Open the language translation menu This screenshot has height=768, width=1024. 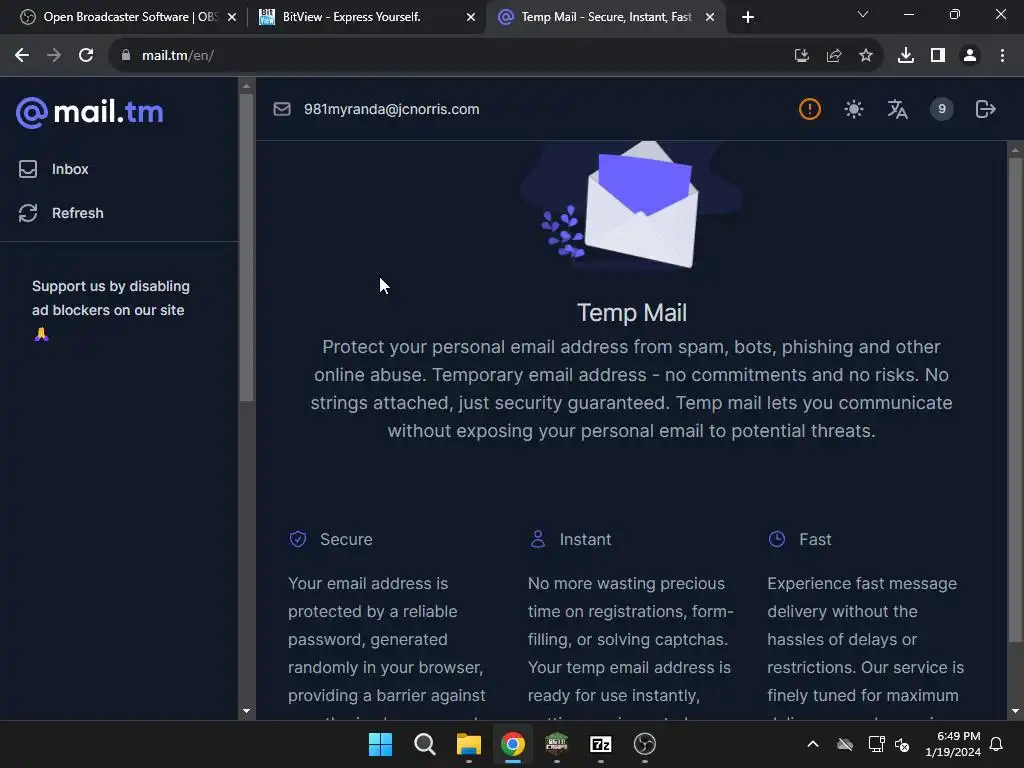897,109
